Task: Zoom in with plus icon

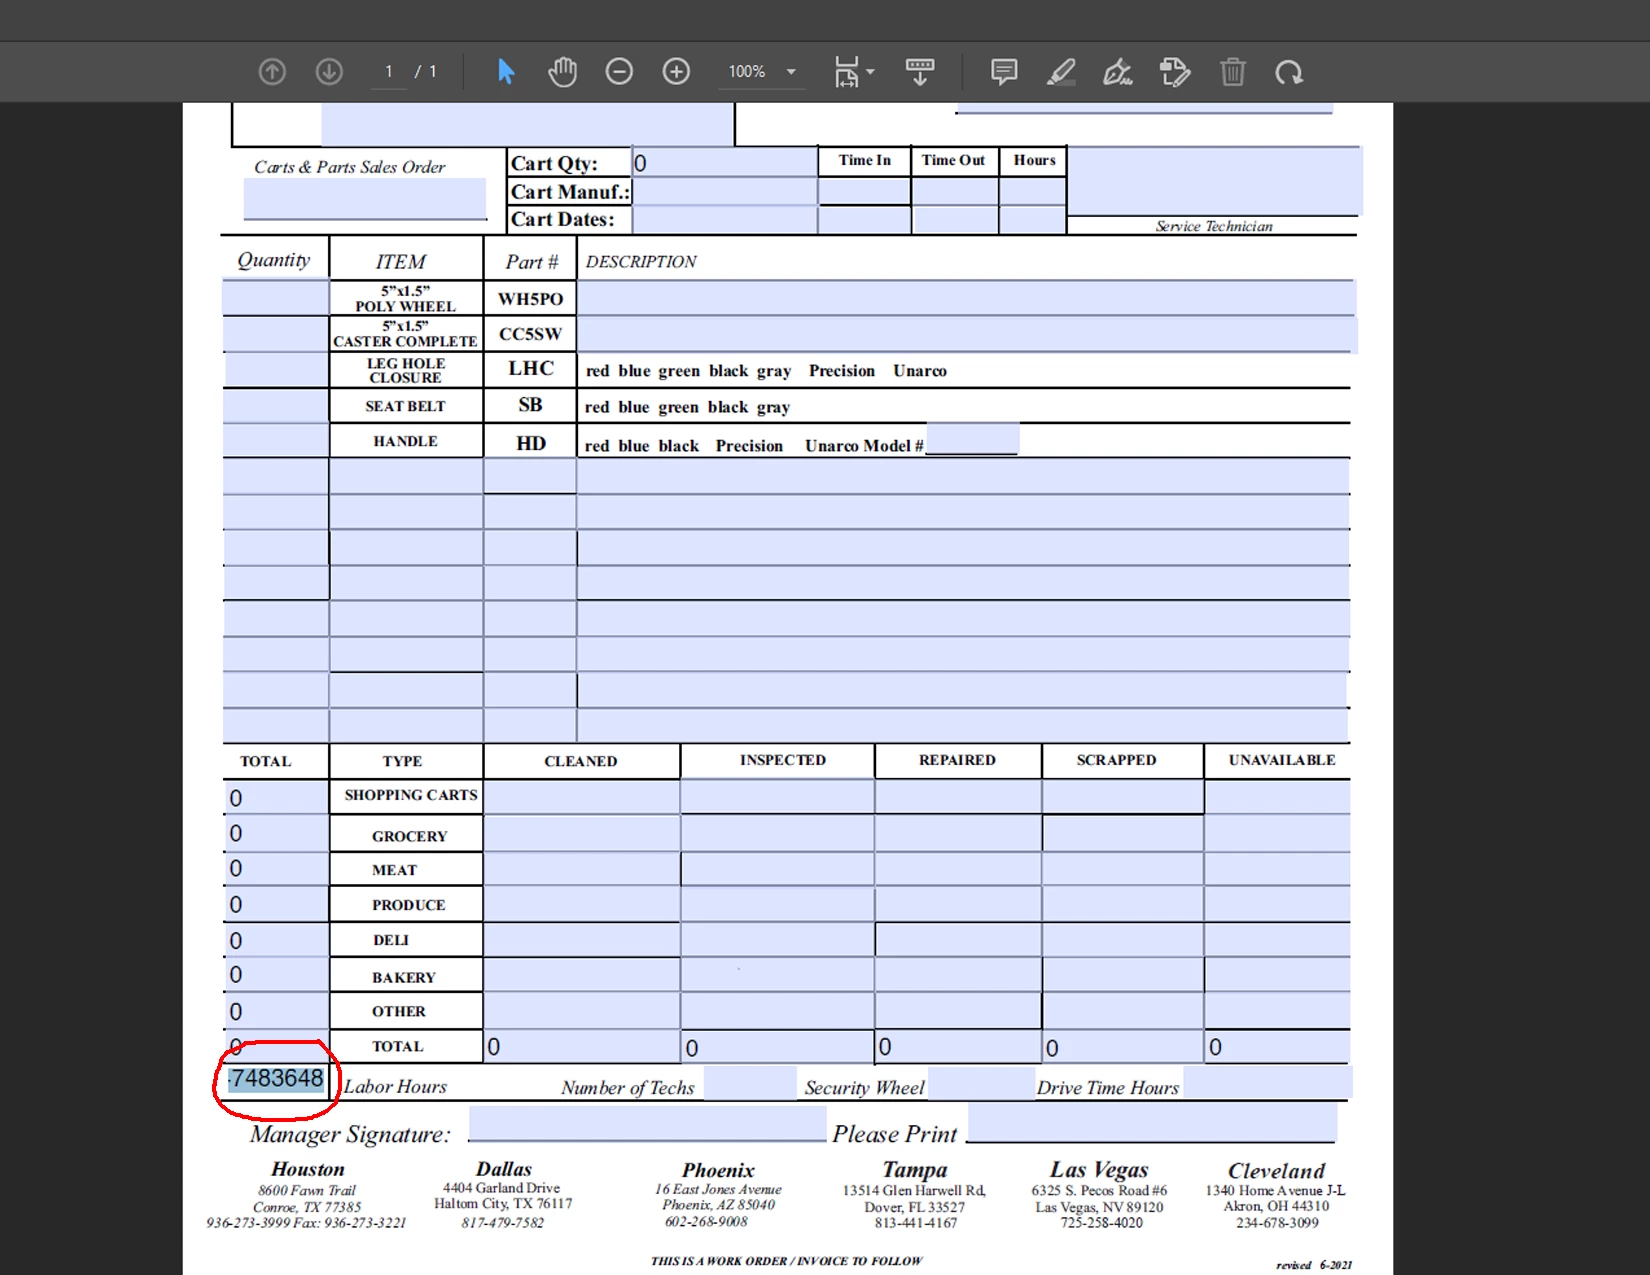Action: [676, 72]
